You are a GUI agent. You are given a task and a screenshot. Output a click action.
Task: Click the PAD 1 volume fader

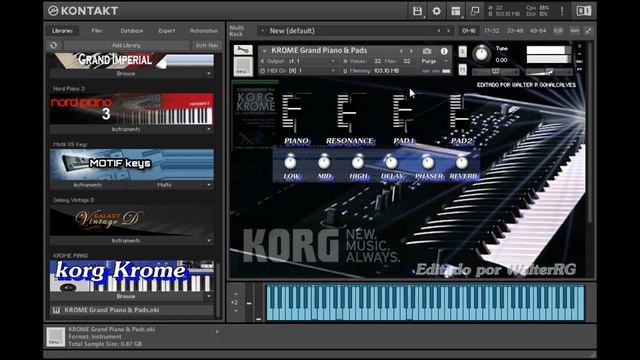pyautogui.click(x=404, y=109)
